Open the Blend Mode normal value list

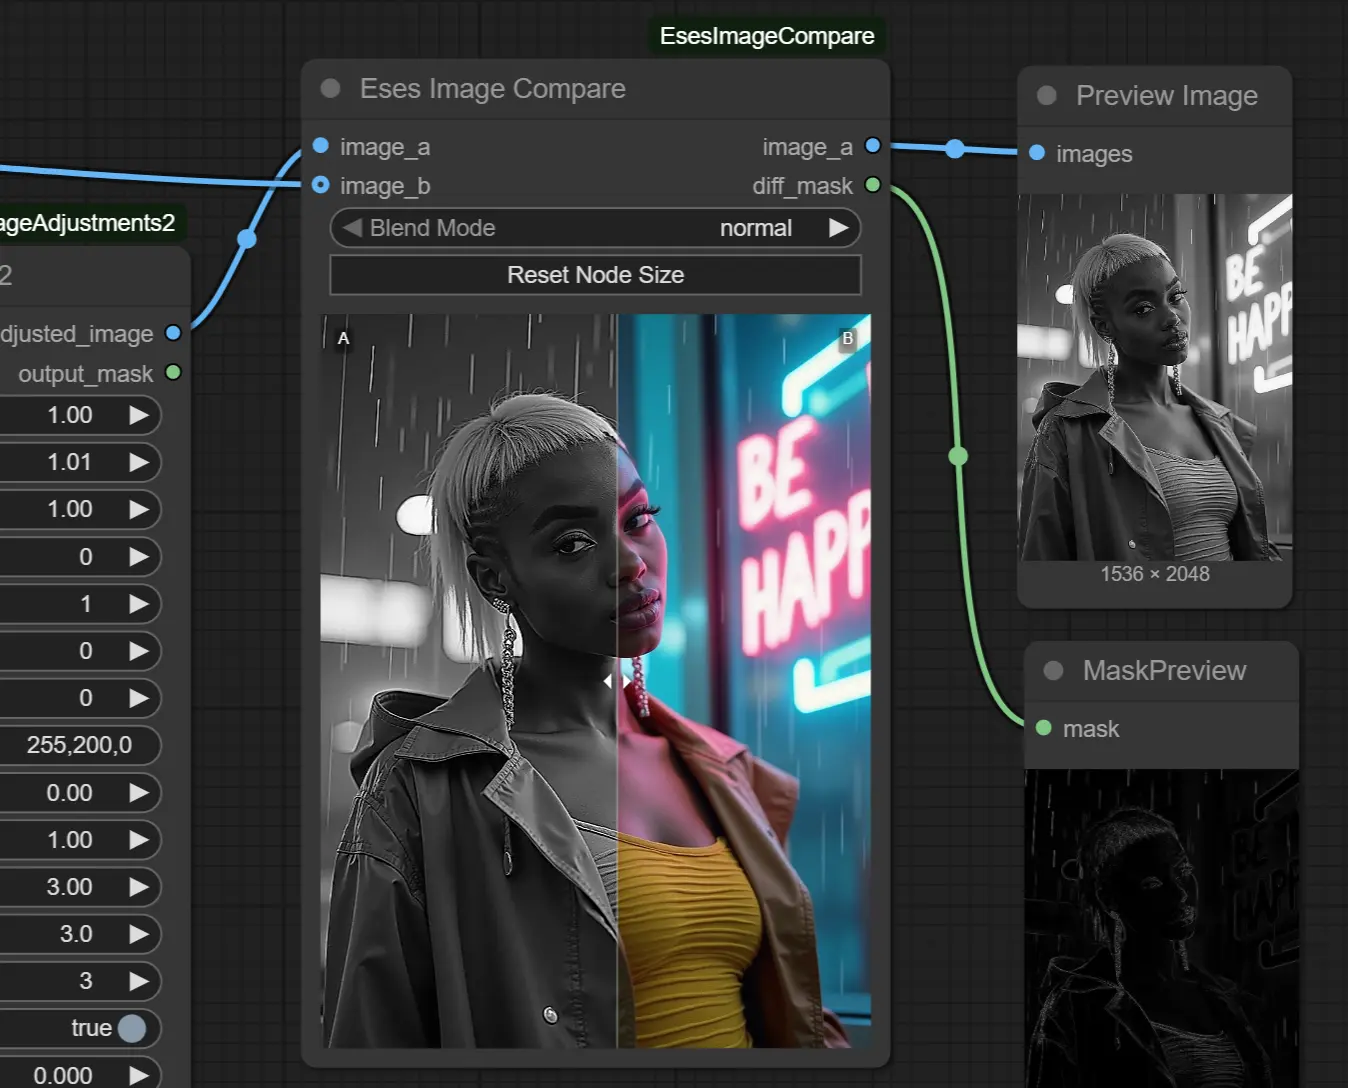[755, 228]
